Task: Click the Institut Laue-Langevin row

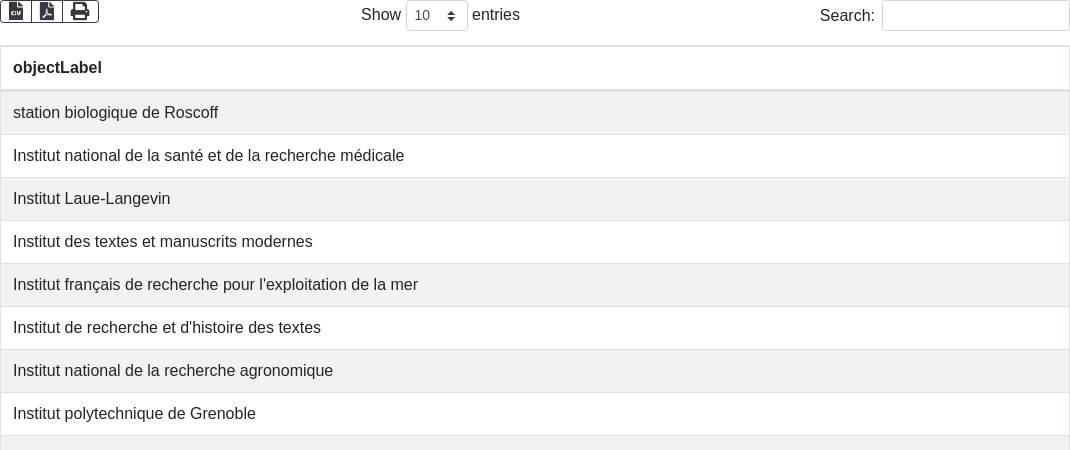Action: point(91,199)
